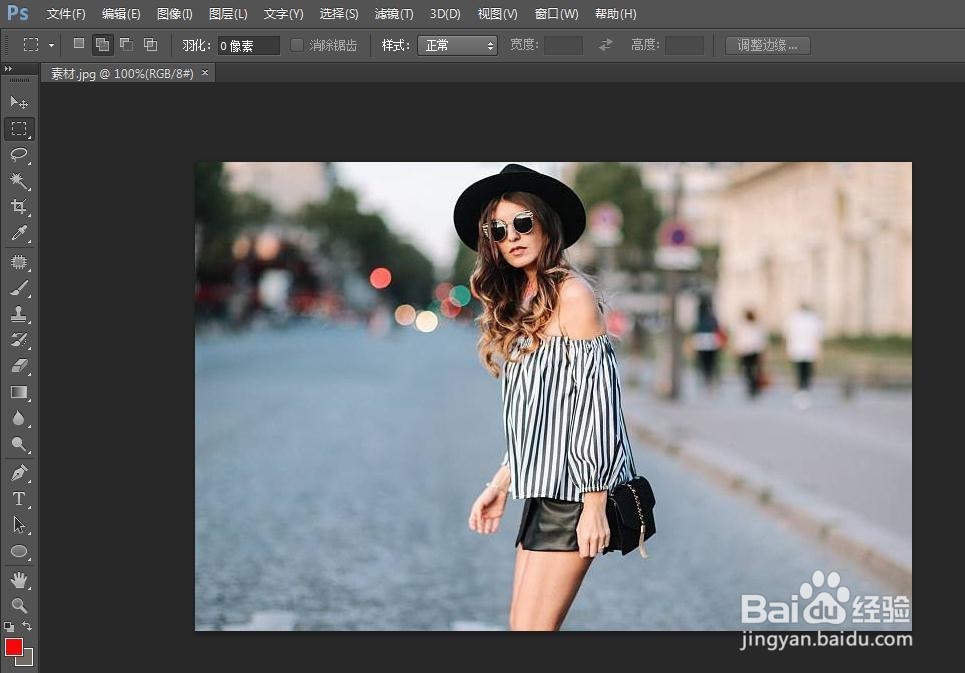This screenshot has height=673, width=965.
Task: Choose Subtract from Selection mode
Action: (126, 44)
